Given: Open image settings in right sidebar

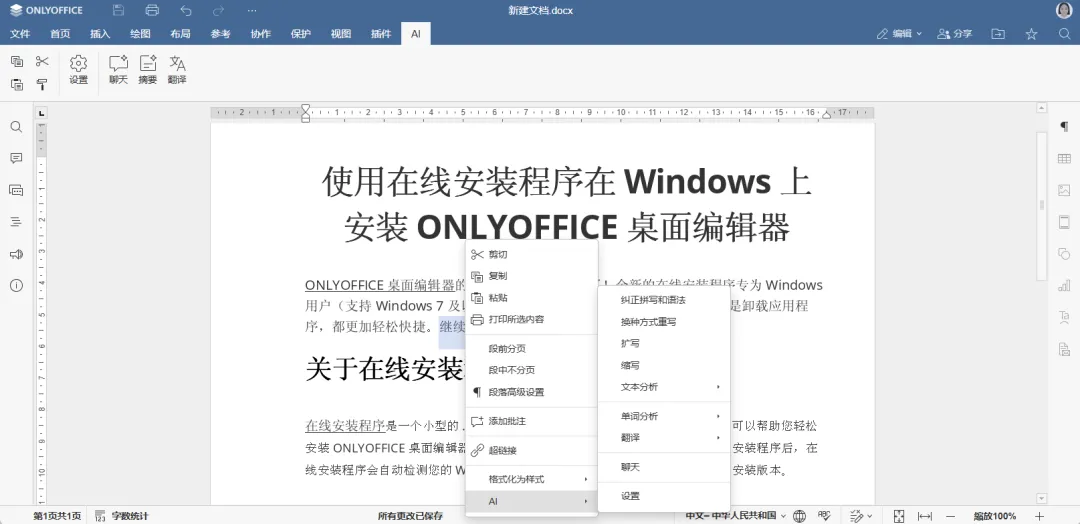Looking at the screenshot, I should 1064,190.
